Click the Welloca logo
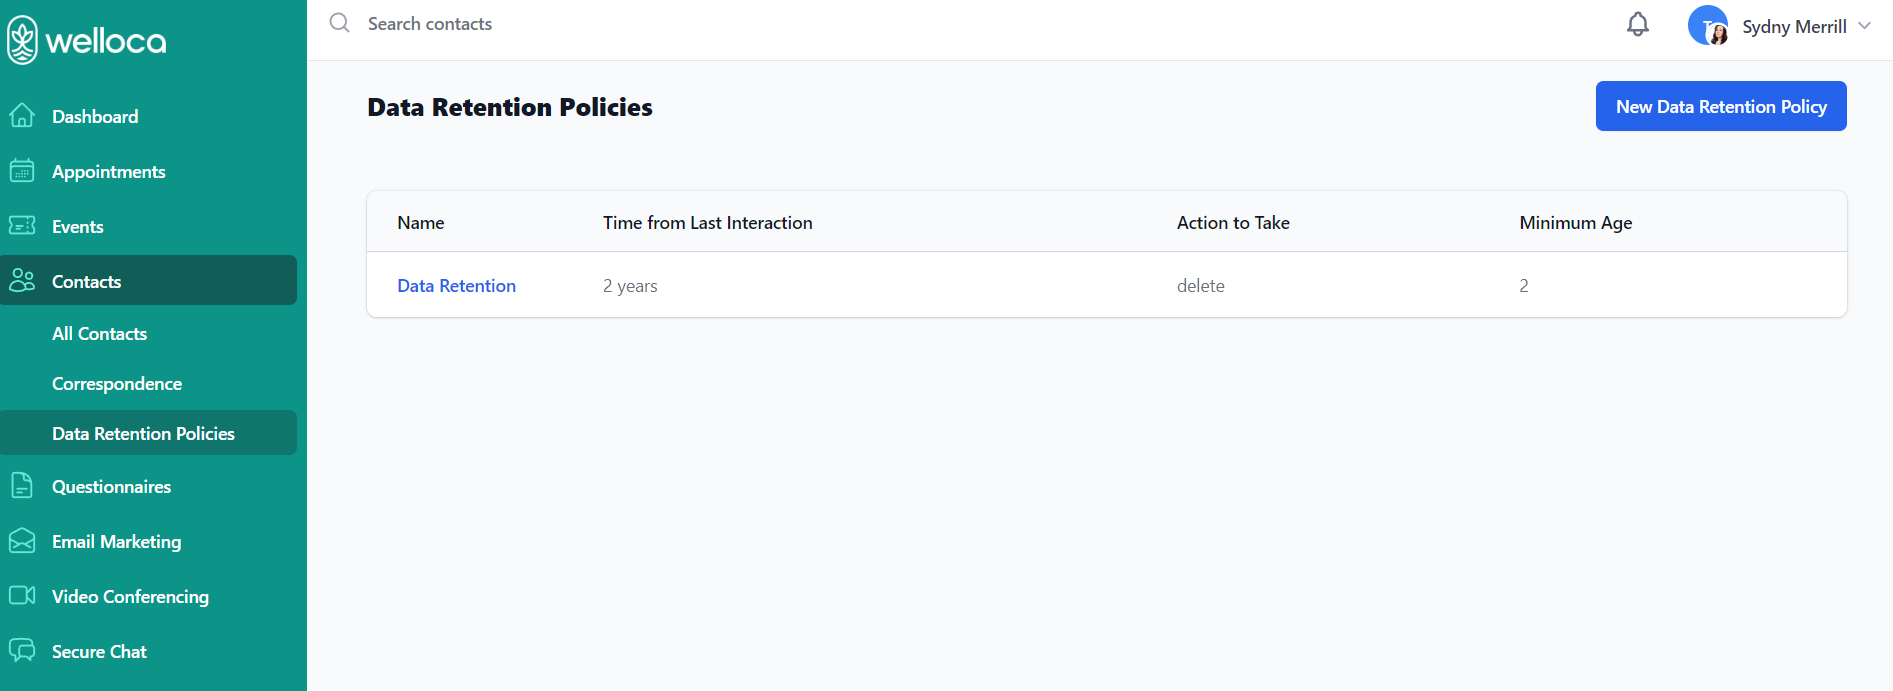 pyautogui.click(x=87, y=40)
